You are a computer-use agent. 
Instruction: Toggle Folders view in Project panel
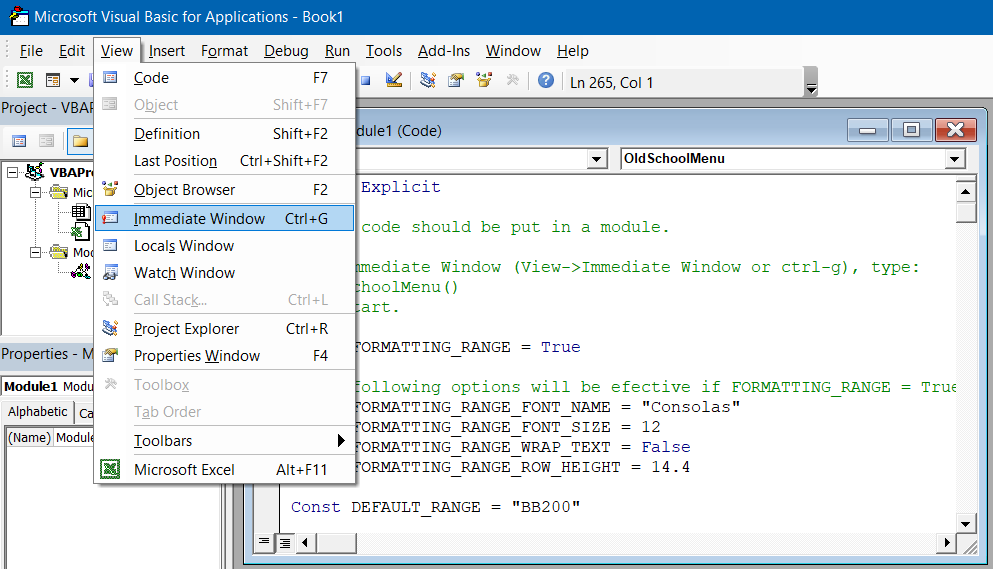(x=80, y=141)
